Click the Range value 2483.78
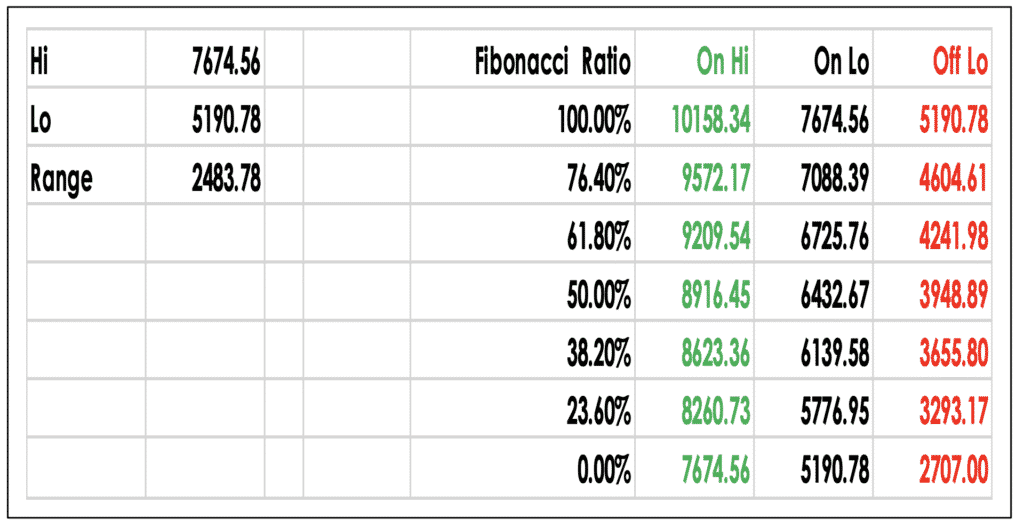This screenshot has width=1024, height=528. pyautogui.click(x=226, y=179)
